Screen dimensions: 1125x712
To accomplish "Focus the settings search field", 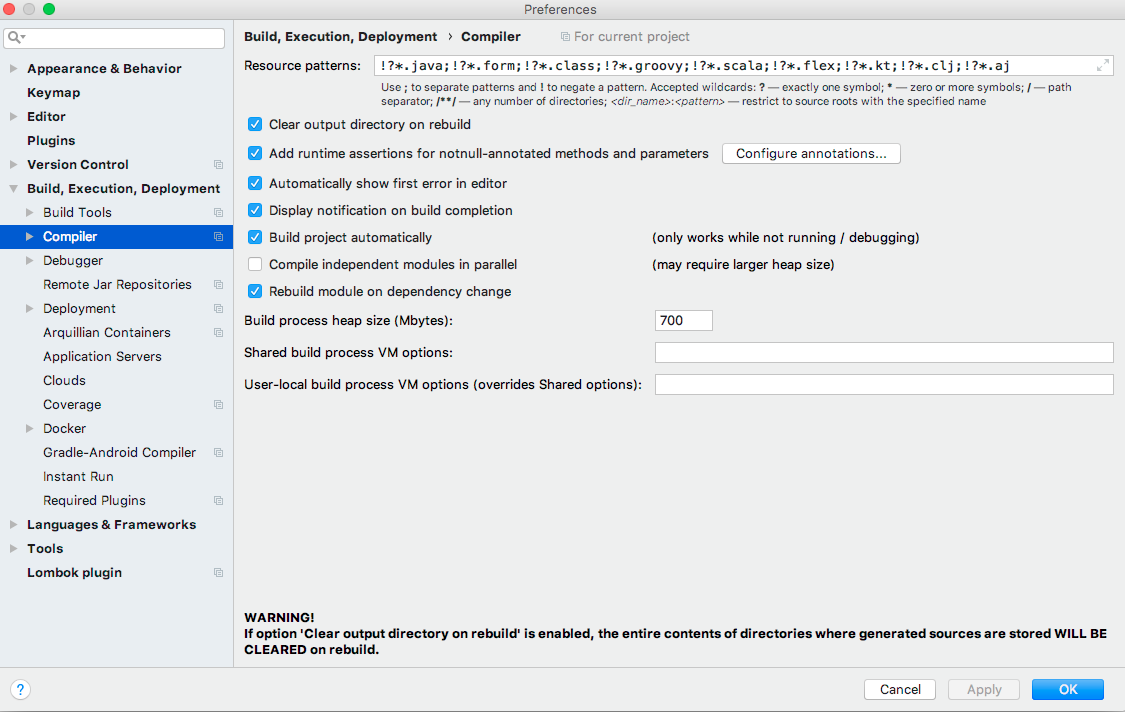I will 114,38.
